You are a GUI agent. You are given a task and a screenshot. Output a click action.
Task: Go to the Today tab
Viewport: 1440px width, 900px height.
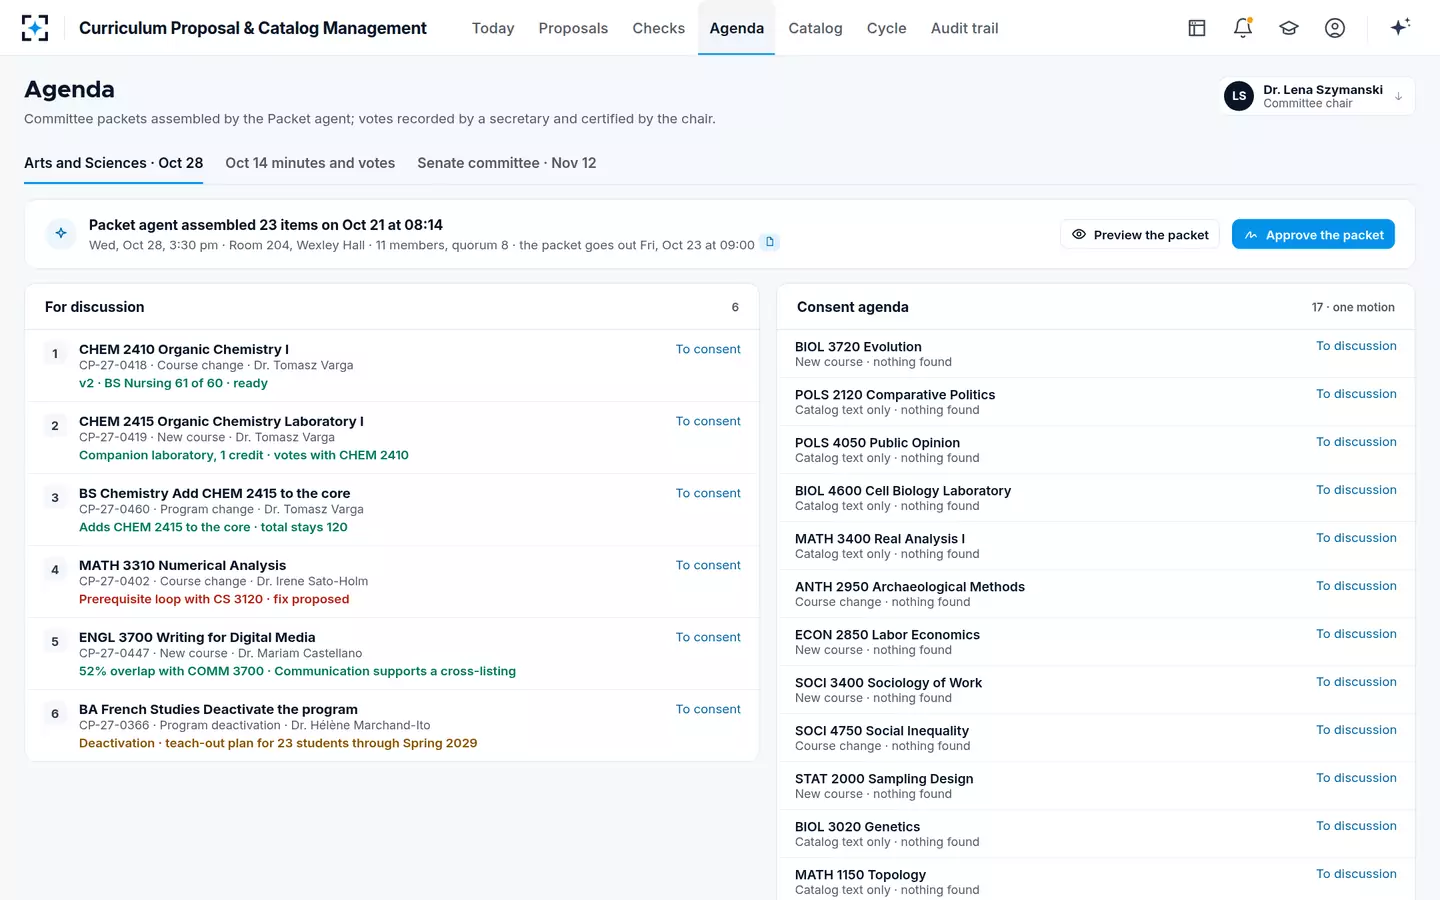click(493, 28)
